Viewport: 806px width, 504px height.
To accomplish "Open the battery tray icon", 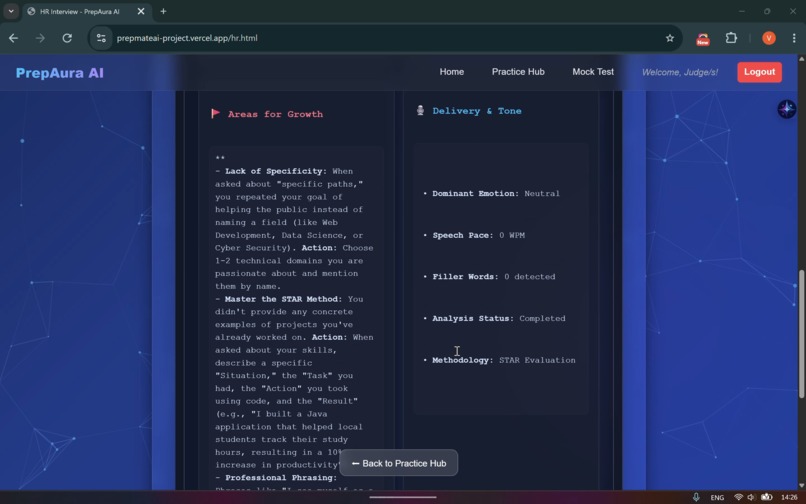I will click(766, 497).
